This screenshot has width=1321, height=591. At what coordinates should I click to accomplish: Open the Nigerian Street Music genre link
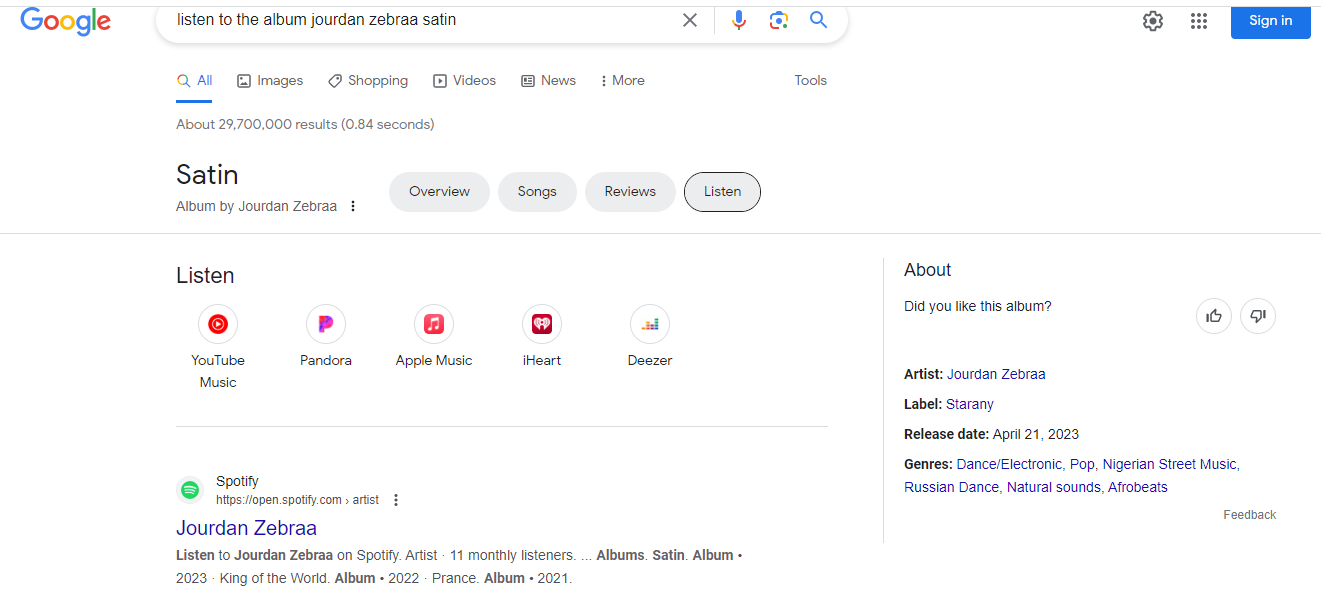tap(1170, 464)
